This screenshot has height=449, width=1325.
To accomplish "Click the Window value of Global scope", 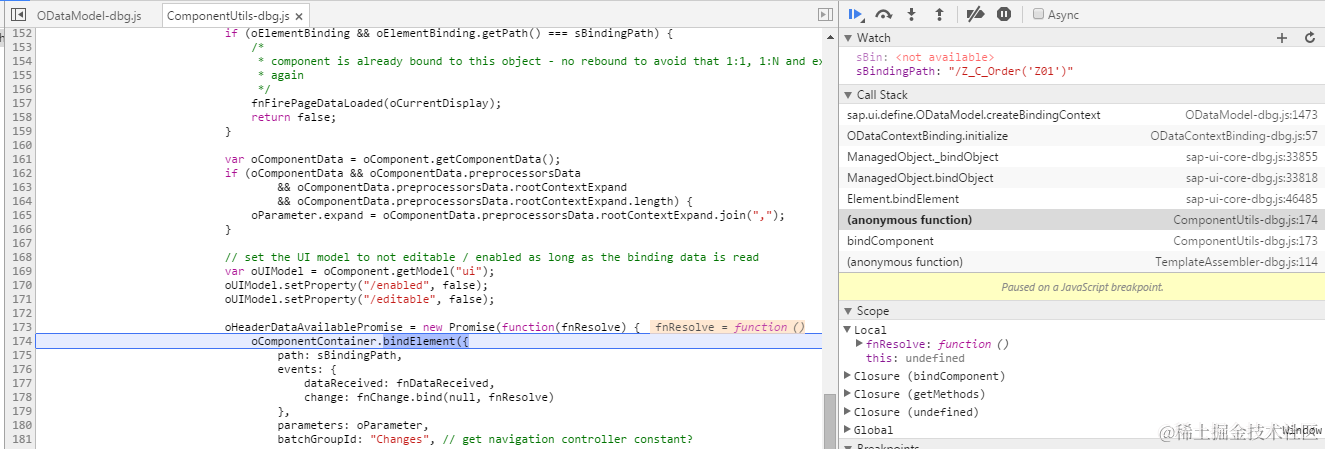I will pos(1301,430).
